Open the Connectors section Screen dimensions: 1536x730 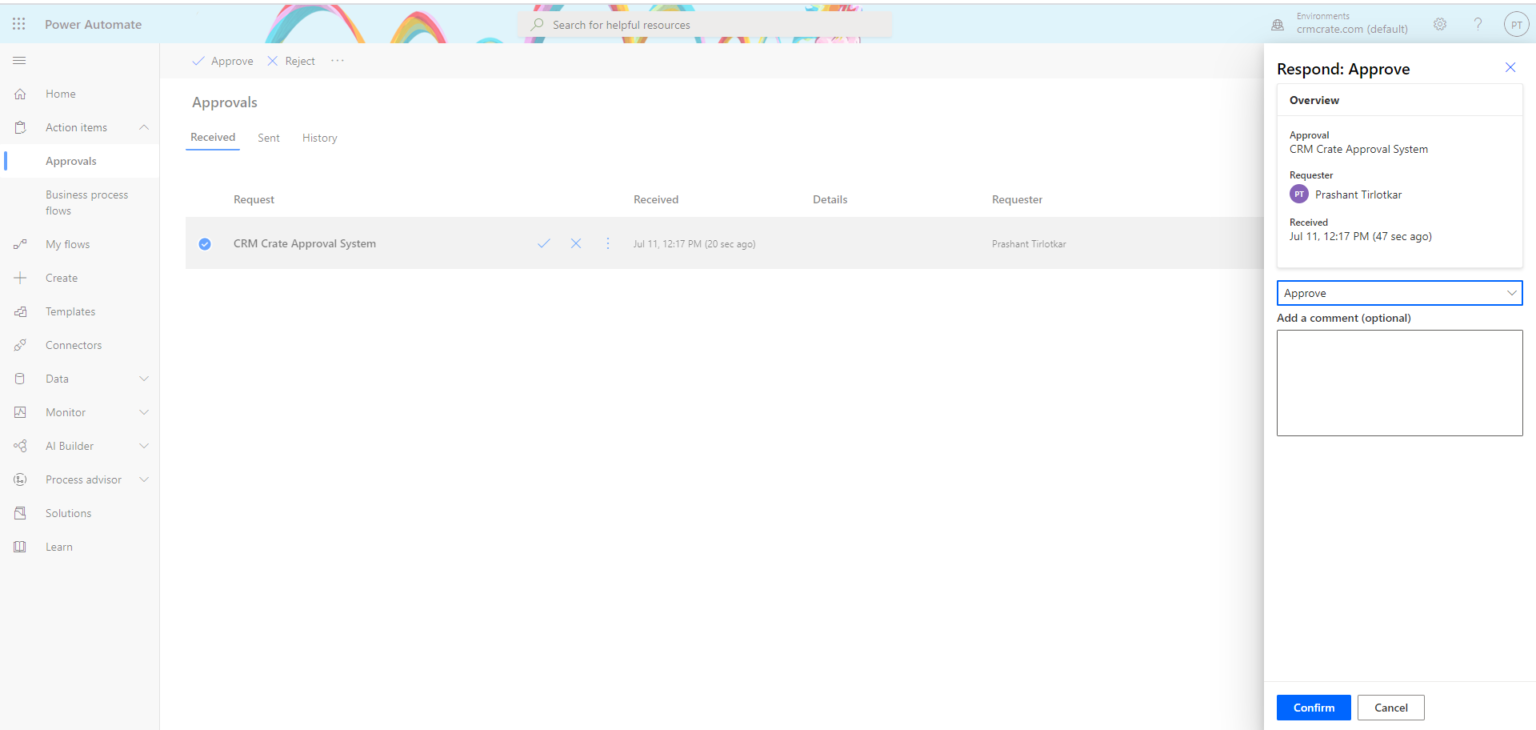click(73, 345)
